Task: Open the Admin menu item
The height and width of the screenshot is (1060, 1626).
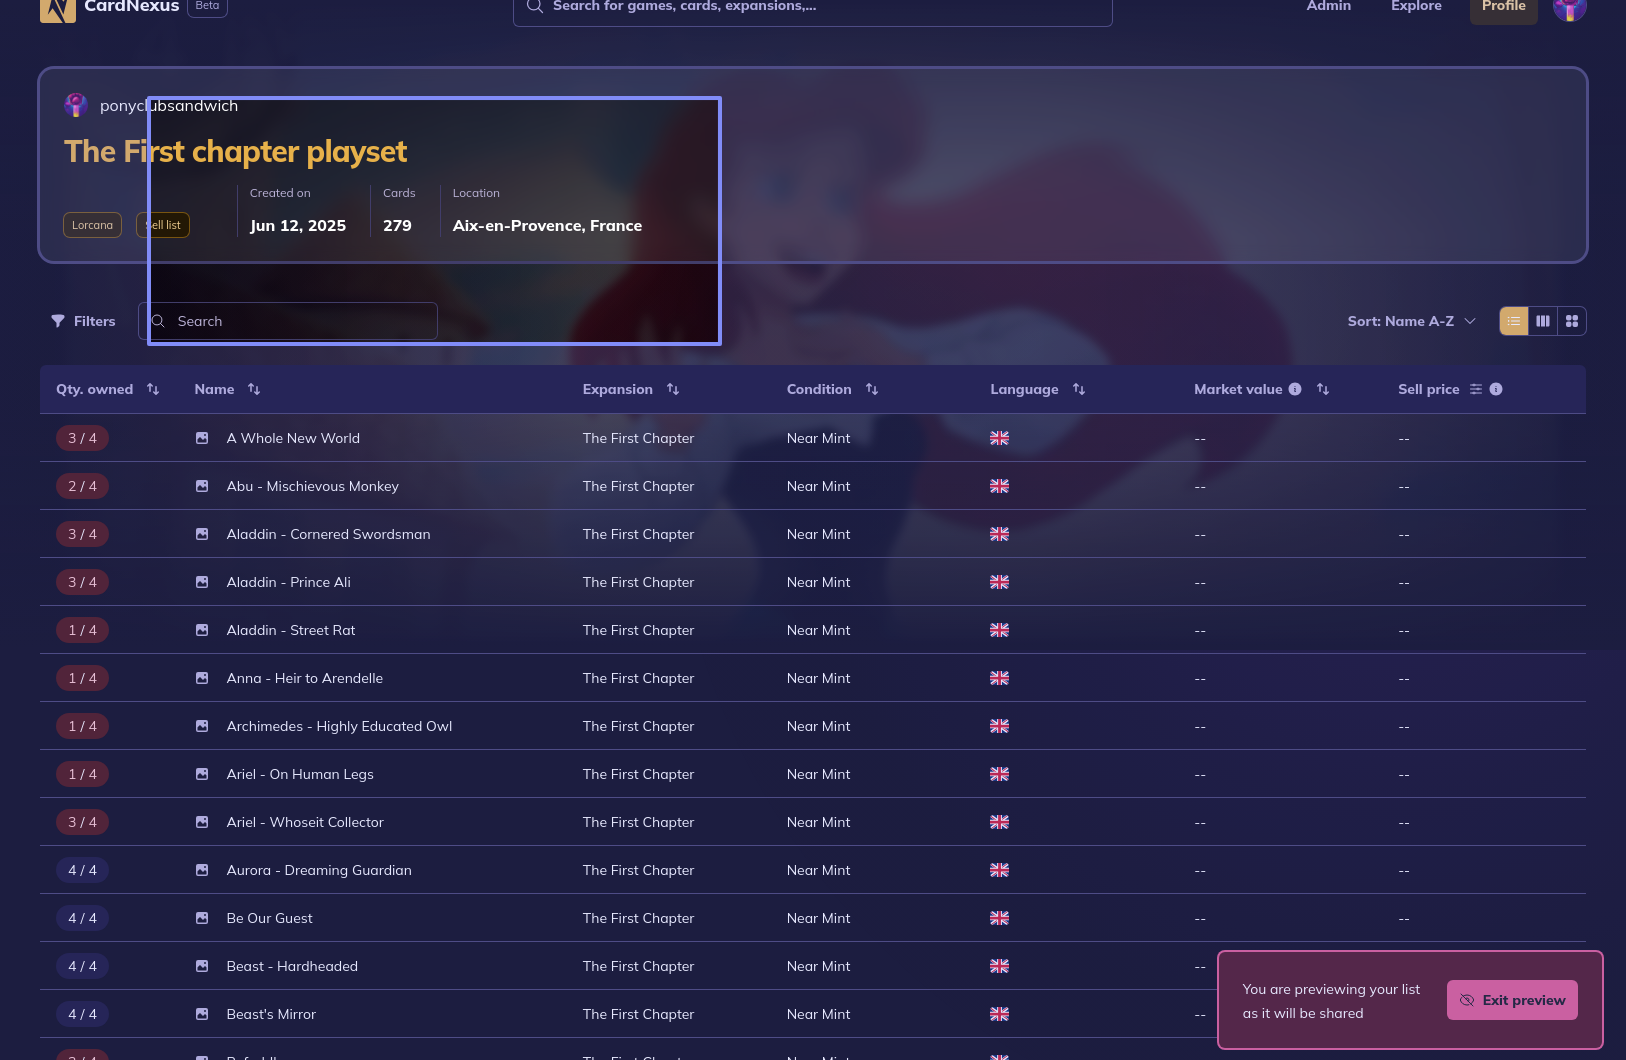Action: [1328, 7]
